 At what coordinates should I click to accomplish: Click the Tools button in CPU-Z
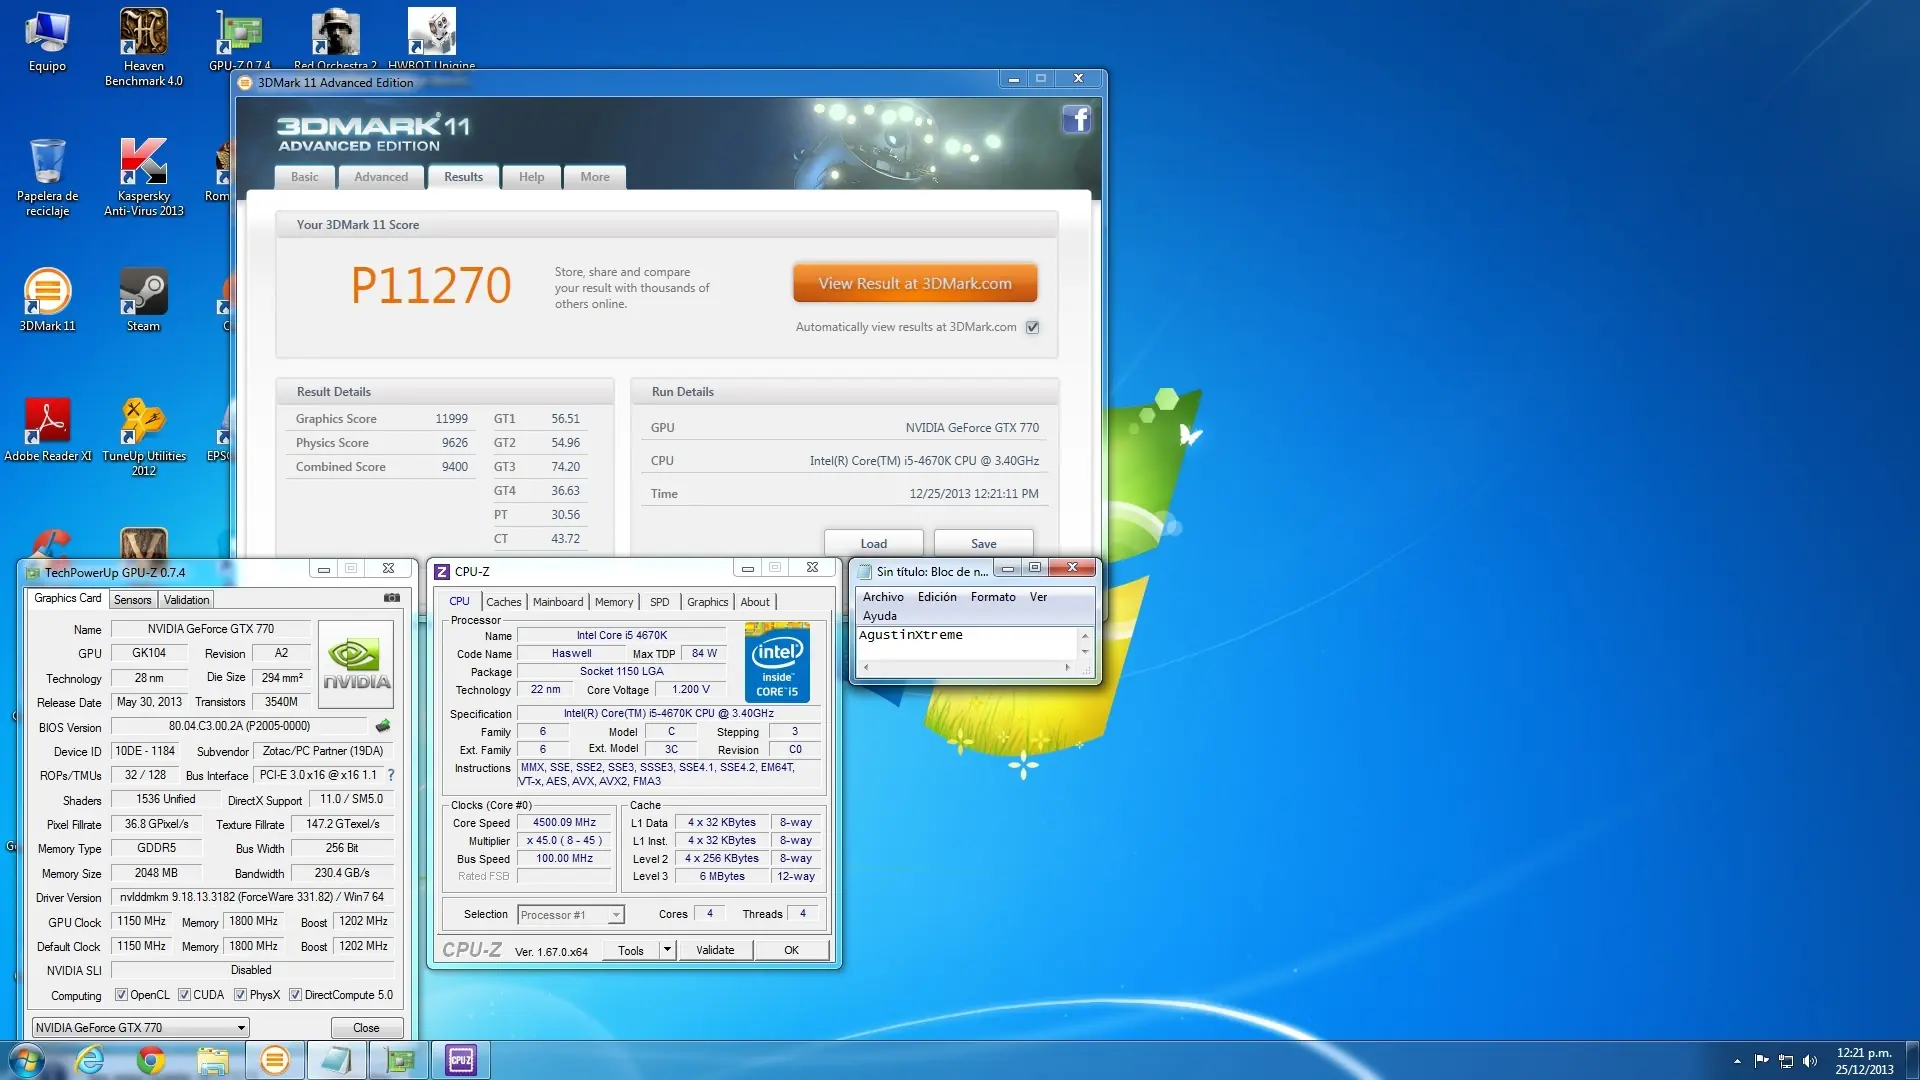[x=631, y=950]
